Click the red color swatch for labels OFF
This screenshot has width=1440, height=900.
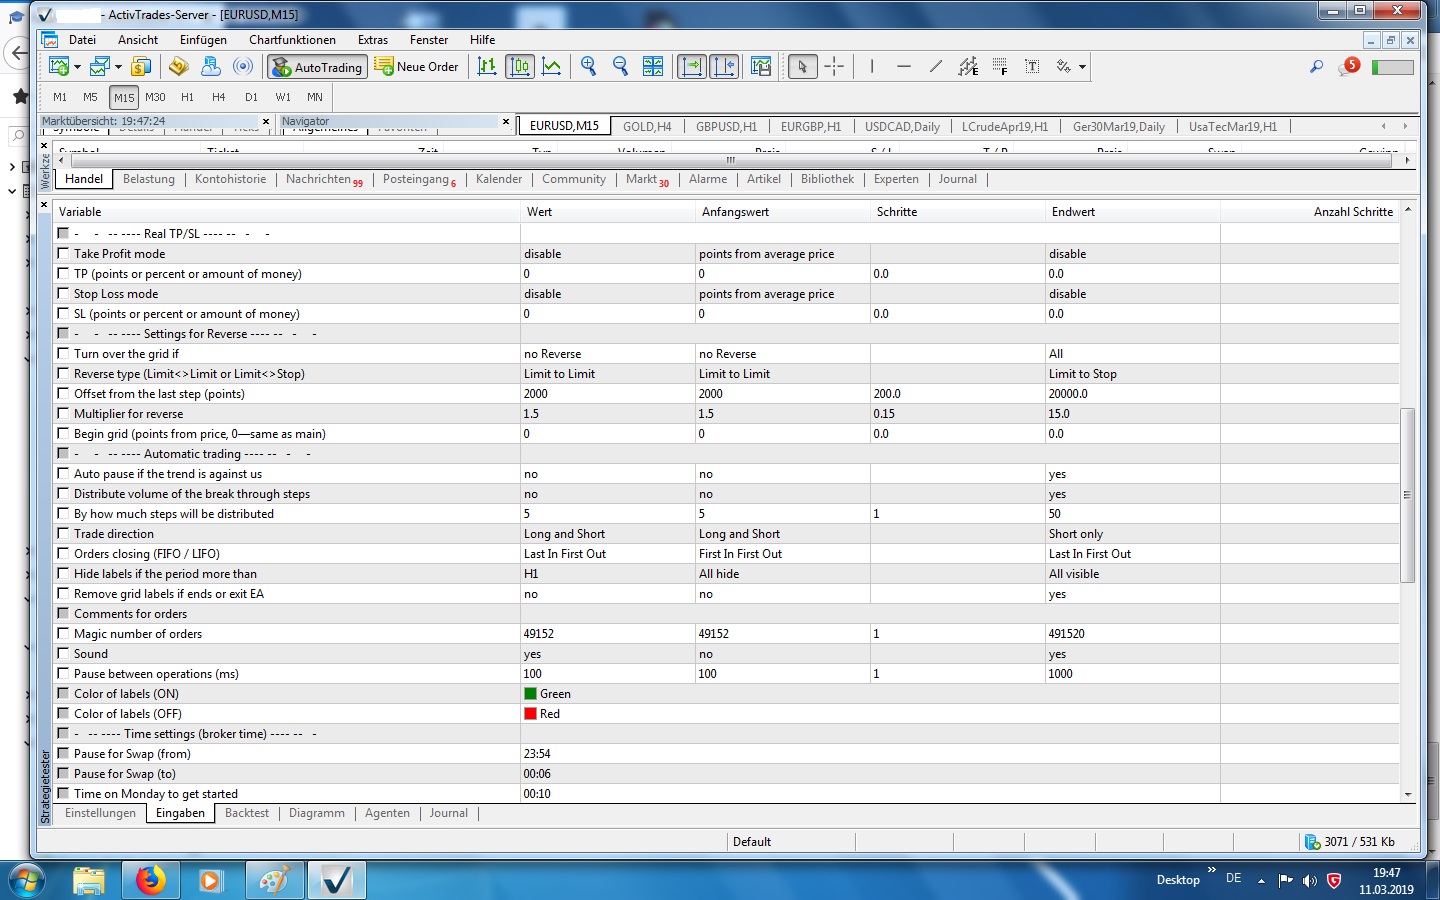tap(530, 714)
